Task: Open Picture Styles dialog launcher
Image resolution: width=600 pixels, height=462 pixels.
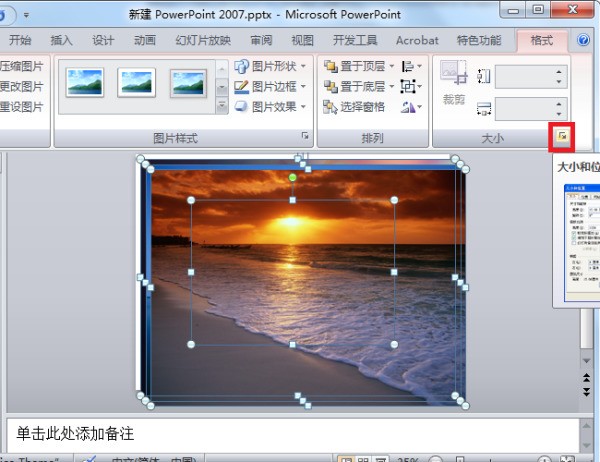Action: pos(305,137)
